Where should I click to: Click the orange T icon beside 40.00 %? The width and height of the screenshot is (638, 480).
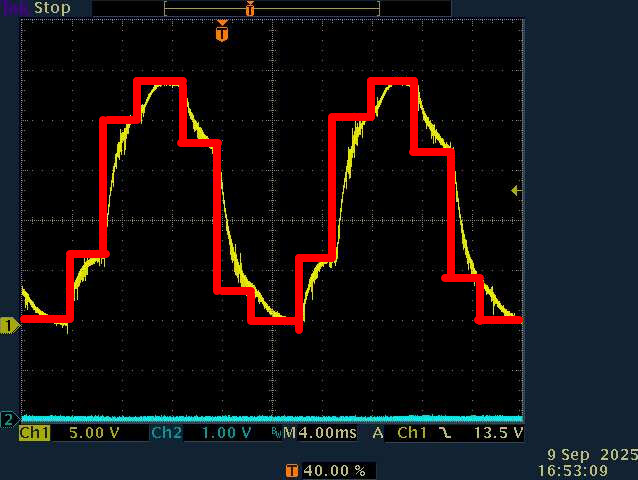click(x=291, y=470)
